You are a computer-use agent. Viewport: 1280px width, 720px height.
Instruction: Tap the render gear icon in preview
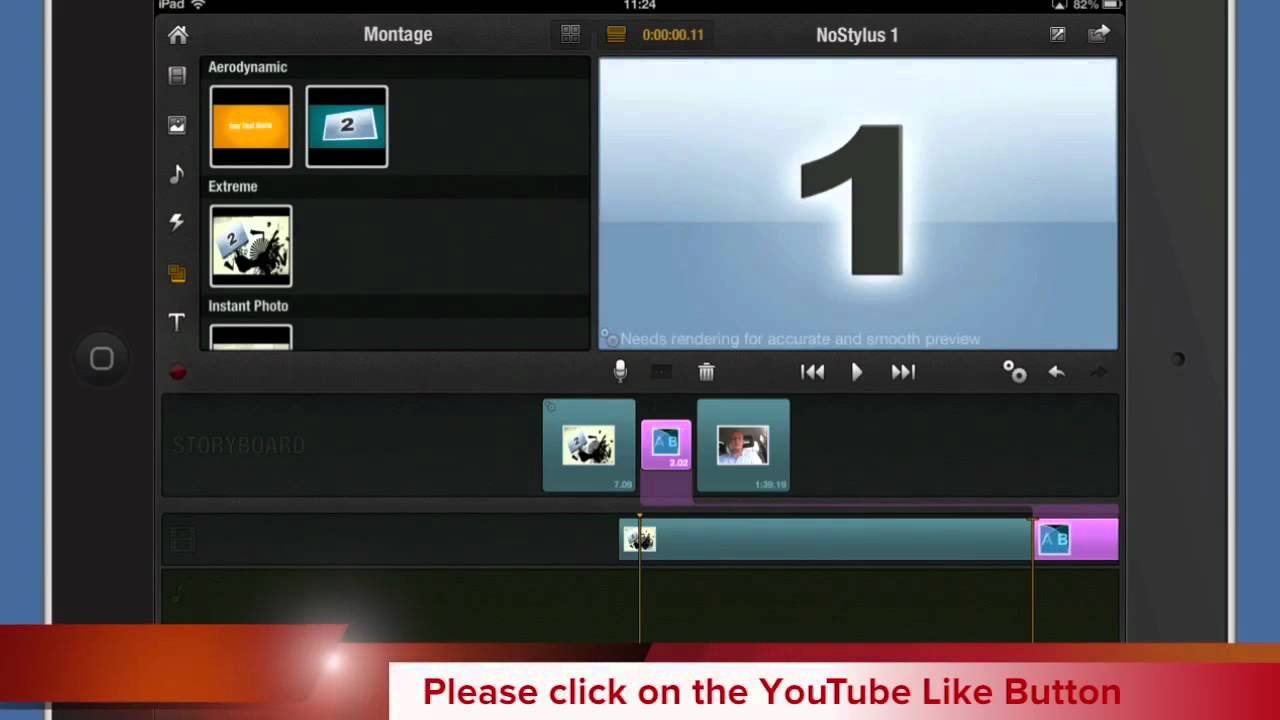pos(609,339)
